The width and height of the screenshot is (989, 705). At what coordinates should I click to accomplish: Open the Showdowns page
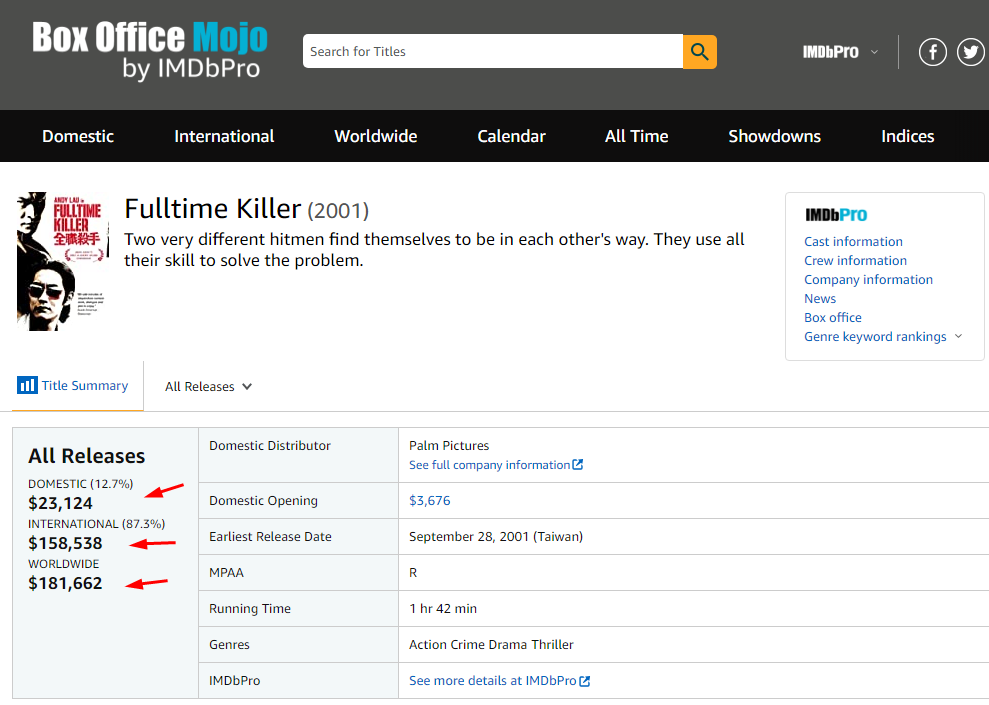tap(774, 137)
